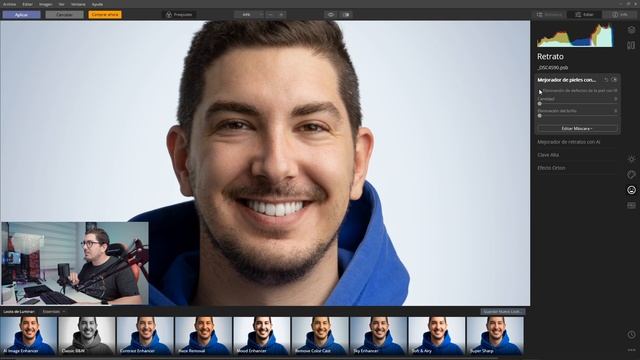640x360 pixels.
Task: Expand the Clave Alta tool
Action: (x=548, y=155)
